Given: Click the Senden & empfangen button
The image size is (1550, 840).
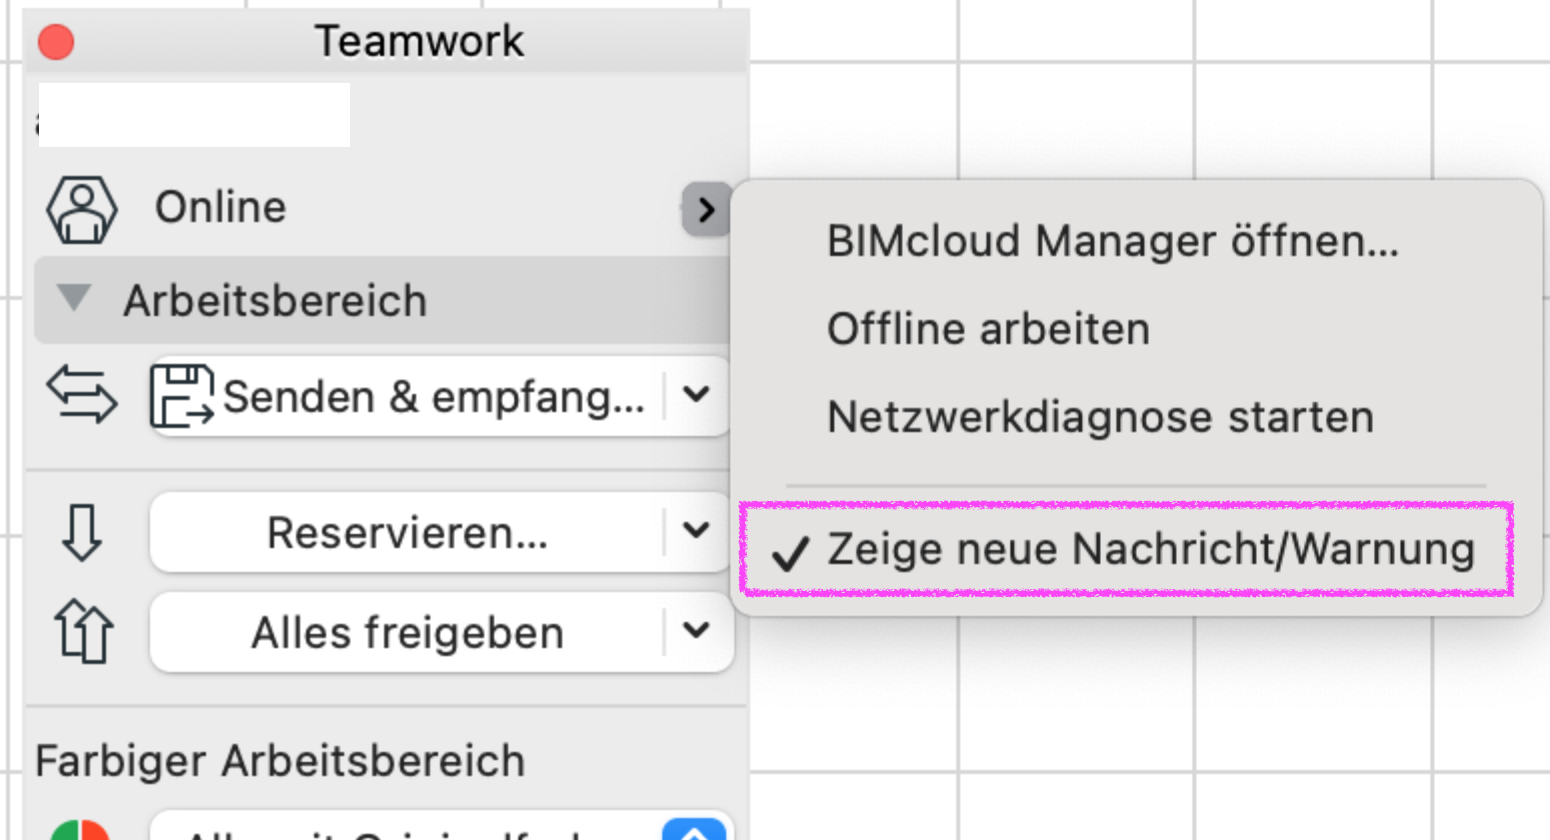Looking at the screenshot, I should 407,396.
